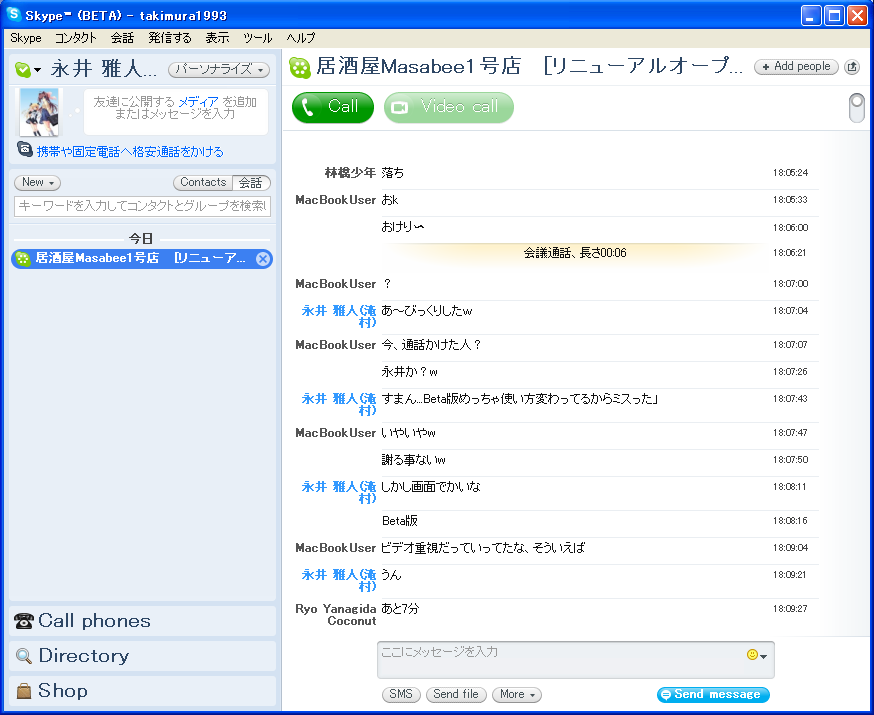Click the phone icon beside the cheap calls link

tap(25, 149)
